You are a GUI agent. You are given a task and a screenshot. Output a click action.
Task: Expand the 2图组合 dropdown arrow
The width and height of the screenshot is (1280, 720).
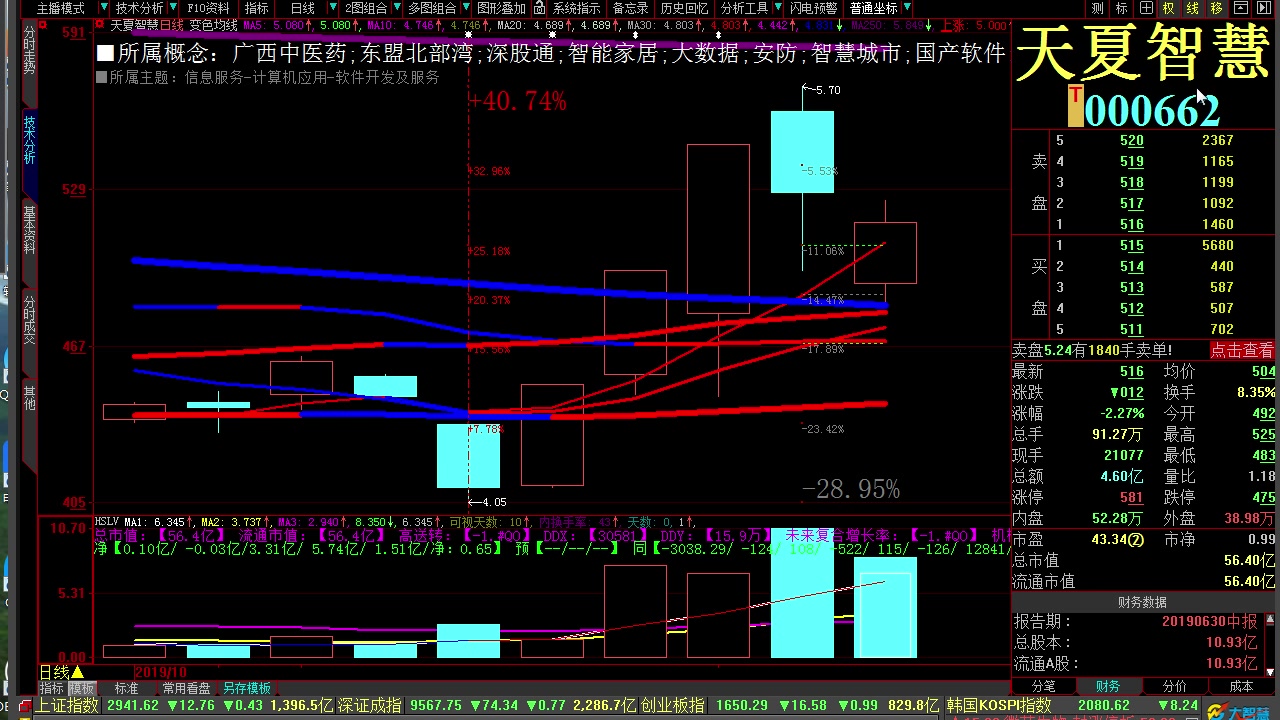(397, 8)
